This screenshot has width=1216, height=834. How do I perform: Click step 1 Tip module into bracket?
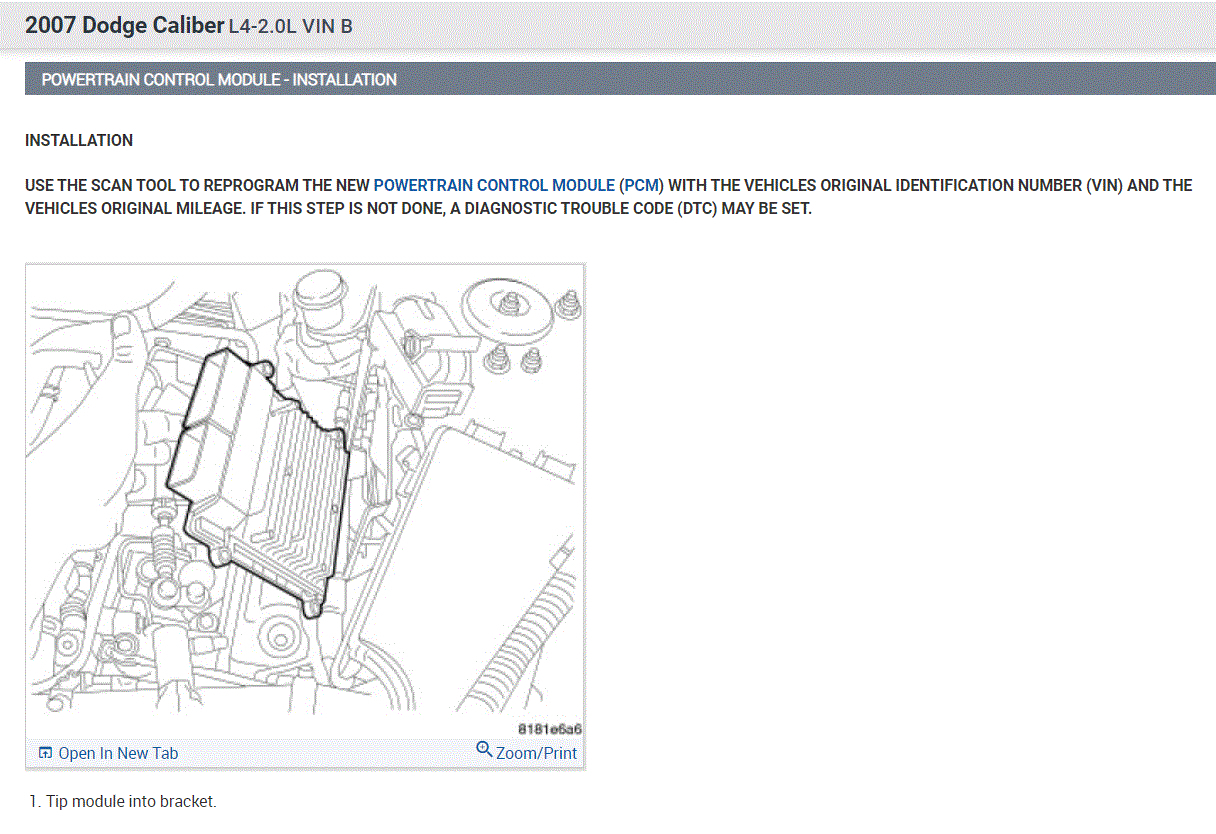pos(123,802)
